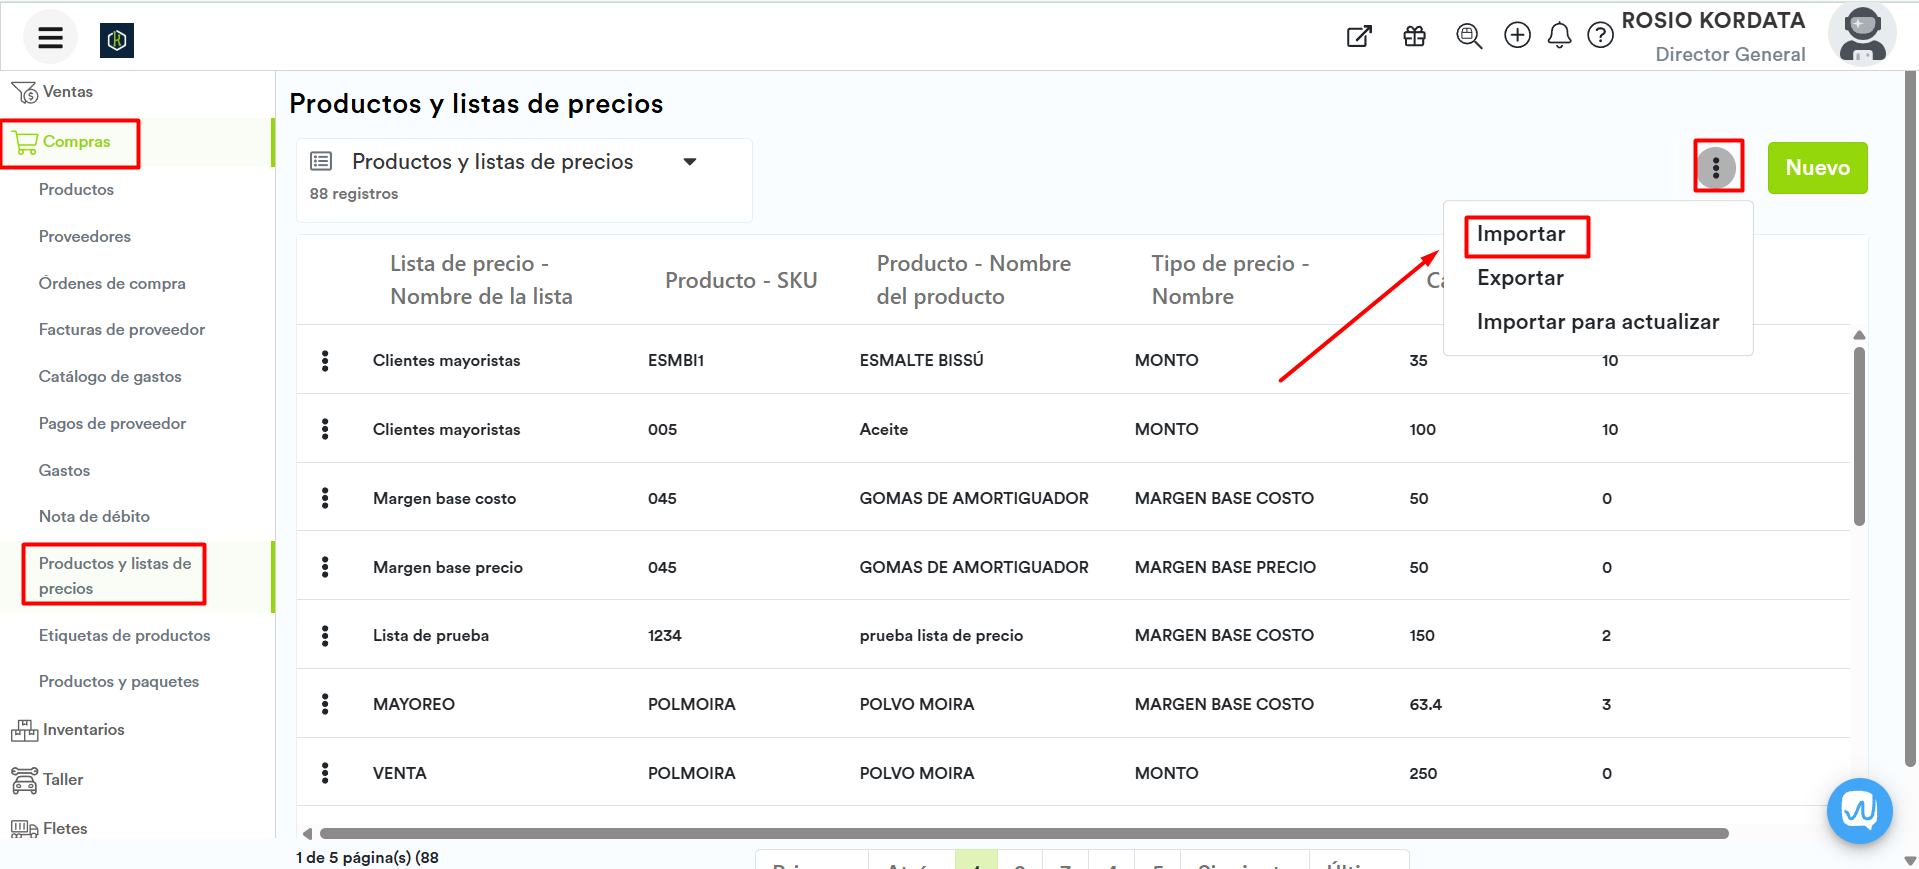Open the three-dot options menu beside Nuevo
1919x869 pixels.
[1716, 167]
